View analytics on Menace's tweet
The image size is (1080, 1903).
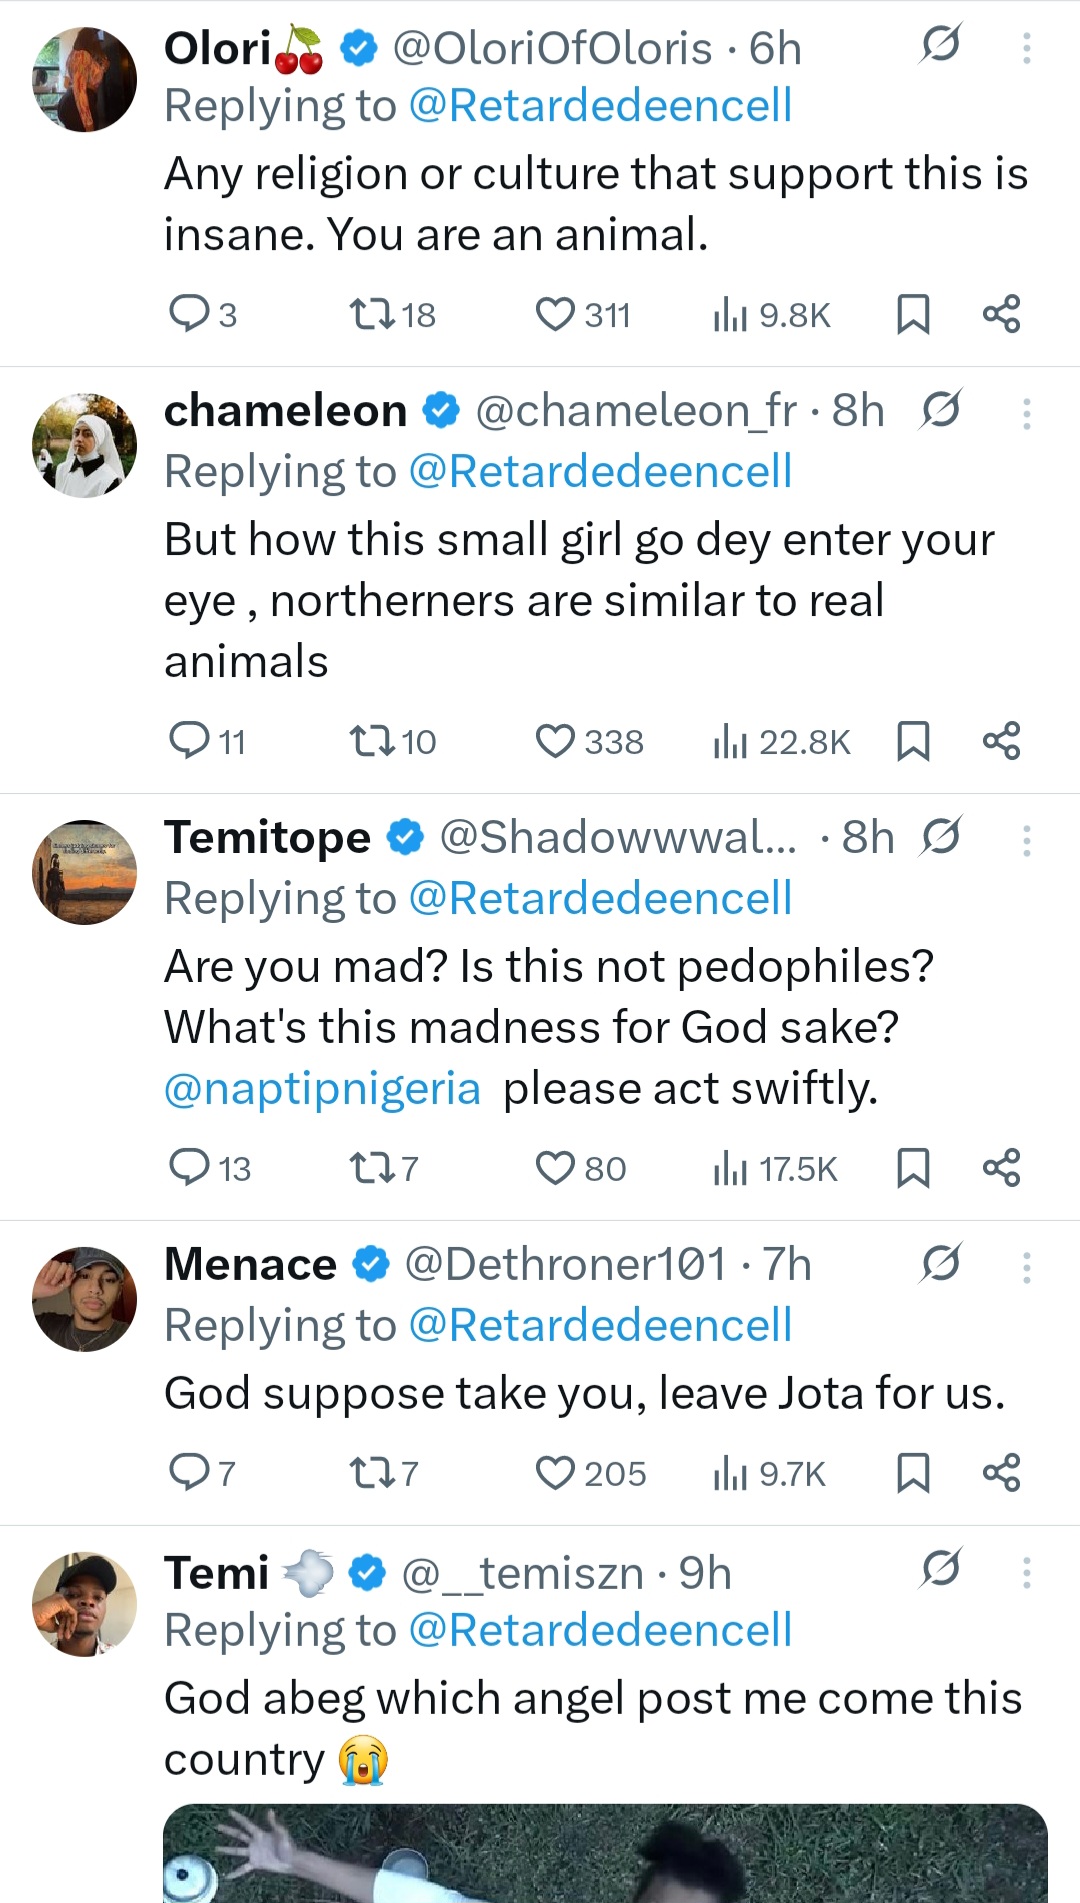730,1473
